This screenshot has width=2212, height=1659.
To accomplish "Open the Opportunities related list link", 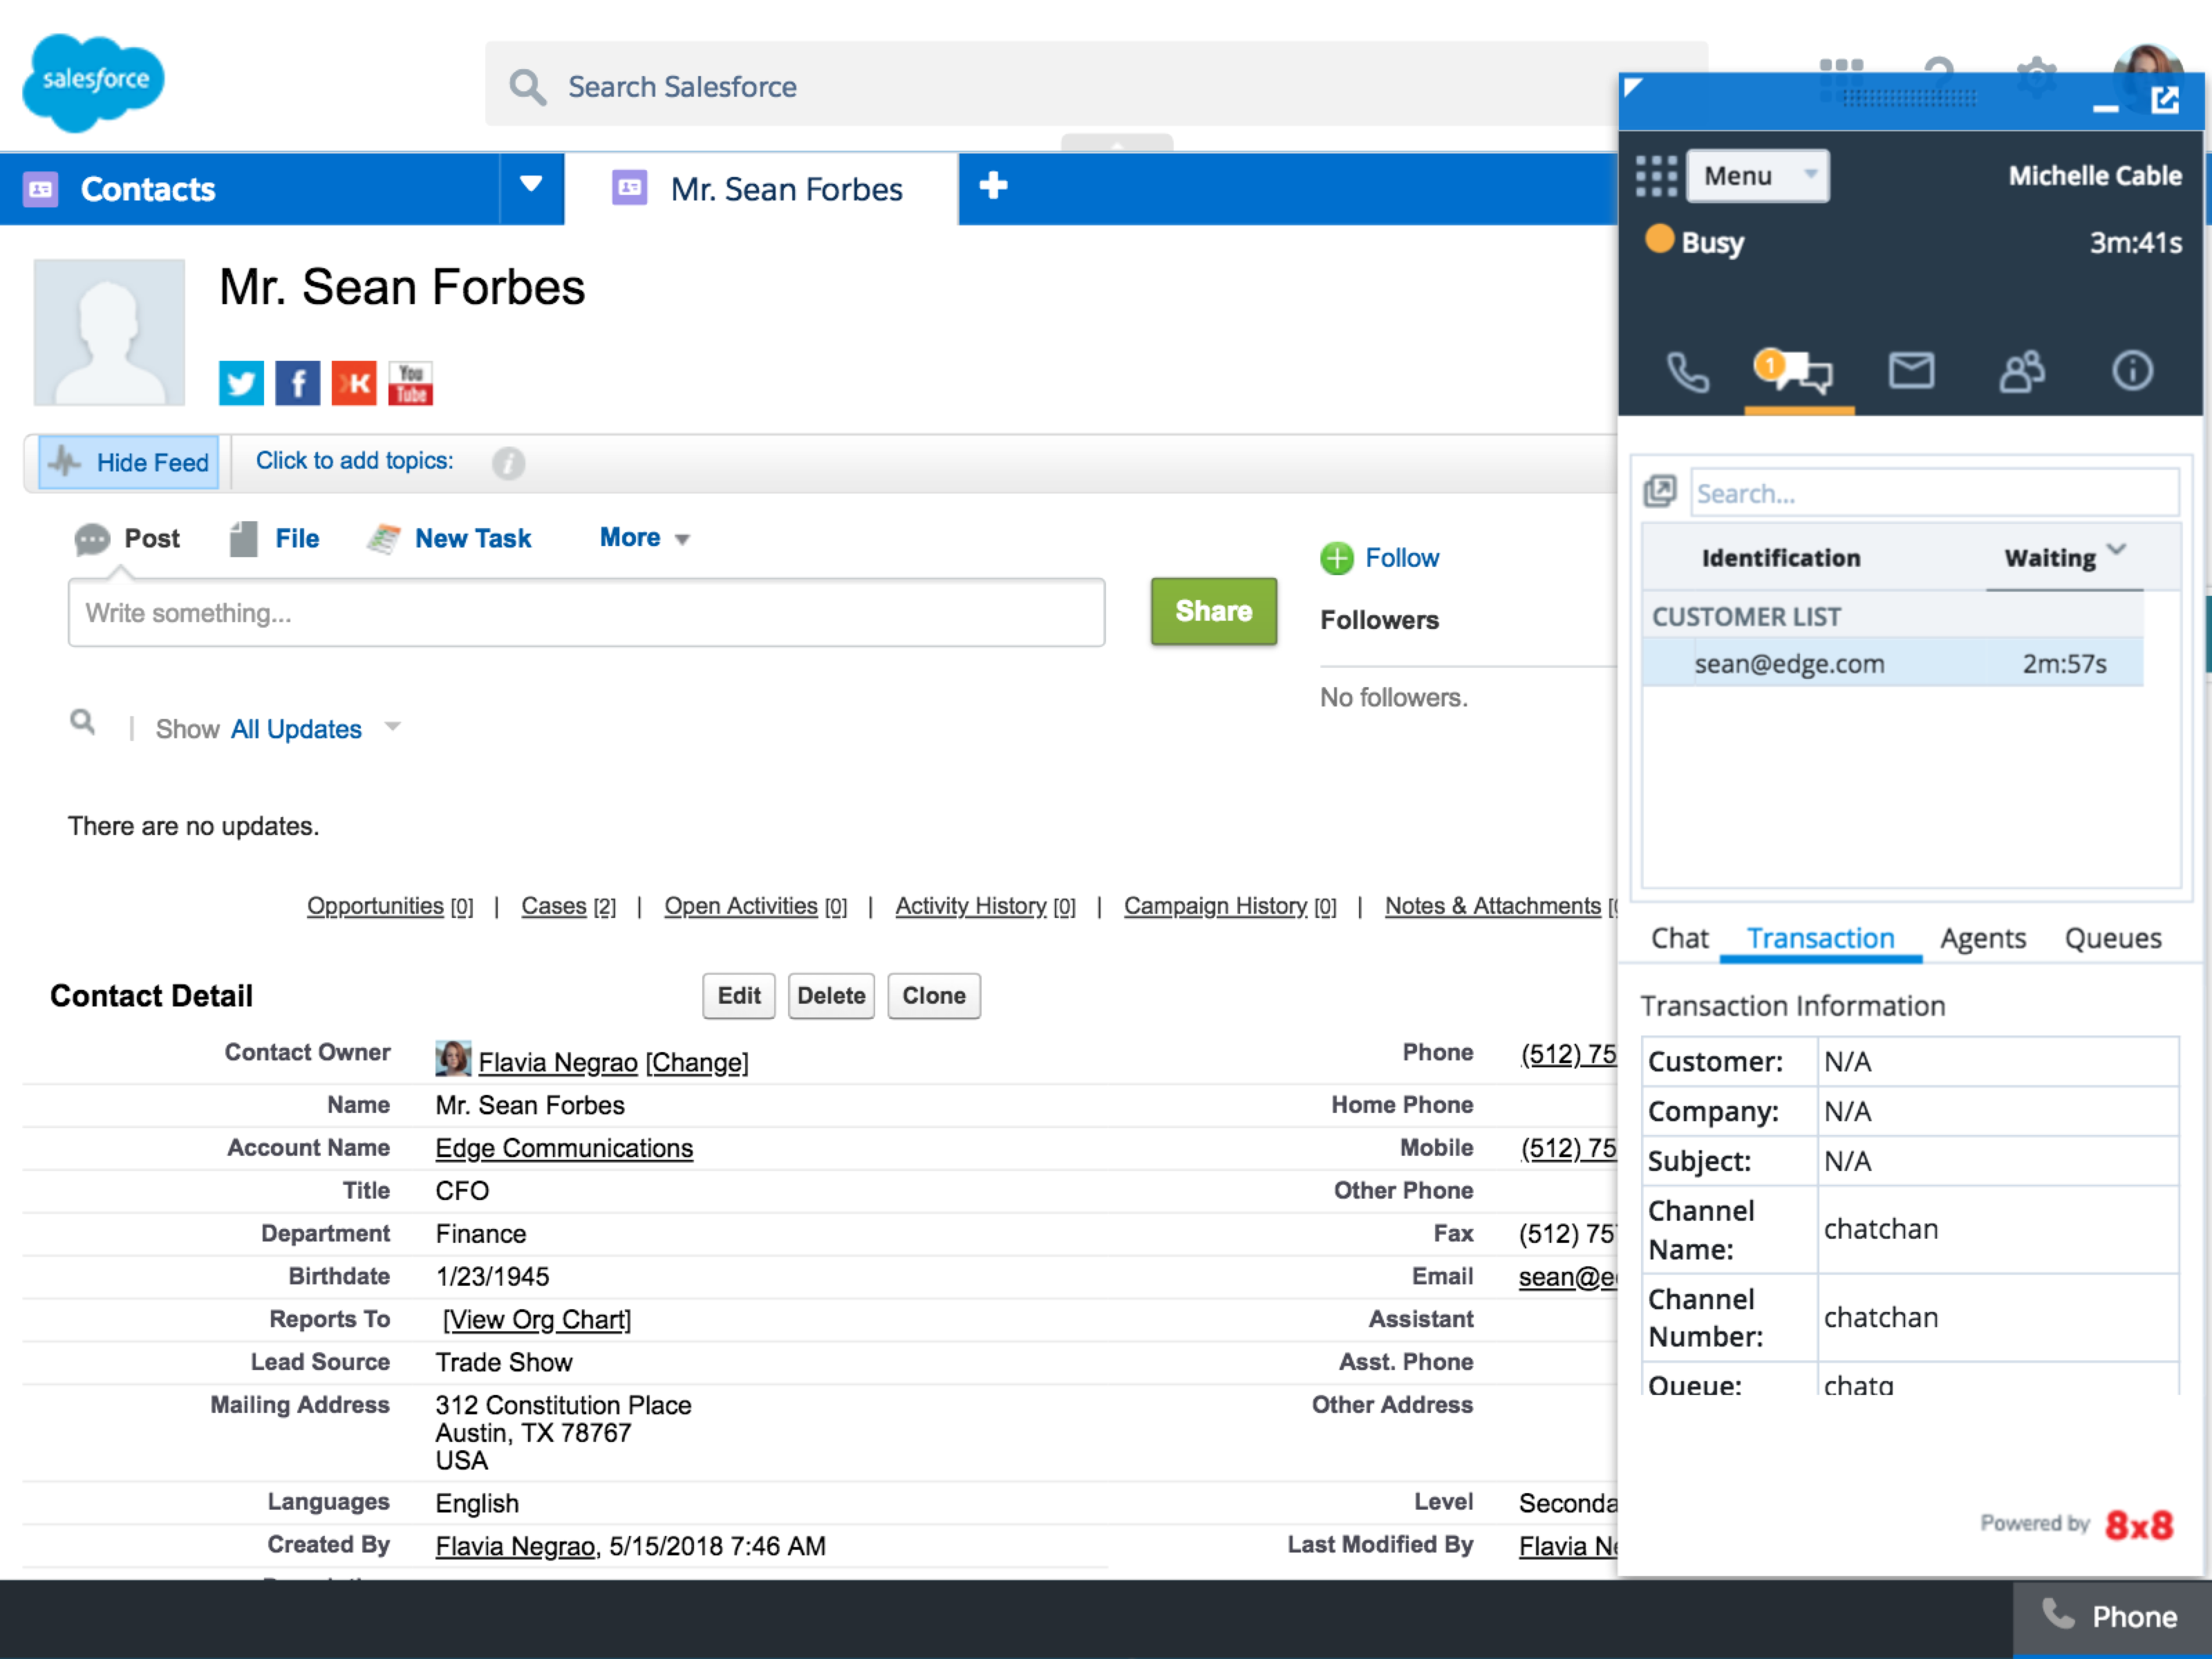I will coord(375,906).
